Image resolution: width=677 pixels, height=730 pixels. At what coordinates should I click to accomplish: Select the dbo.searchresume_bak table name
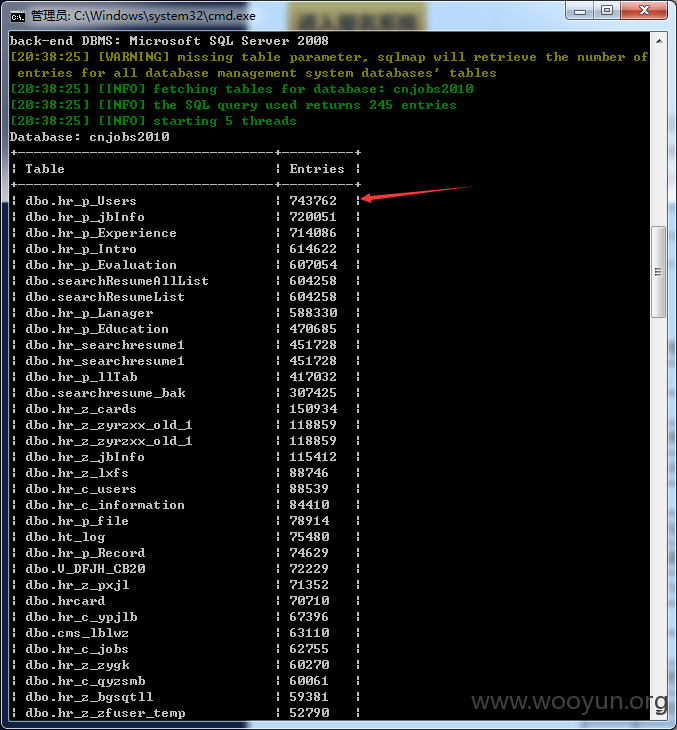click(105, 393)
